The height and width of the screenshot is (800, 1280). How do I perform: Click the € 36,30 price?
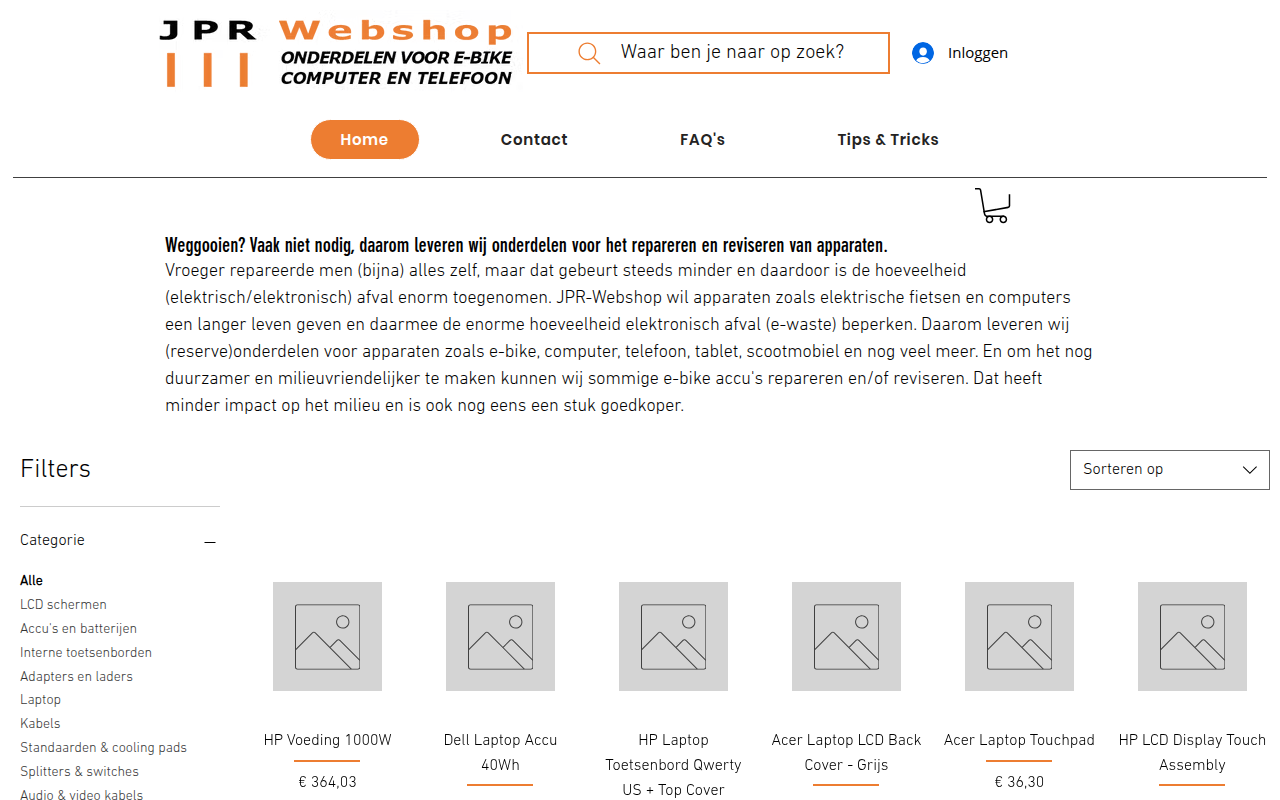click(x=1019, y=783)
